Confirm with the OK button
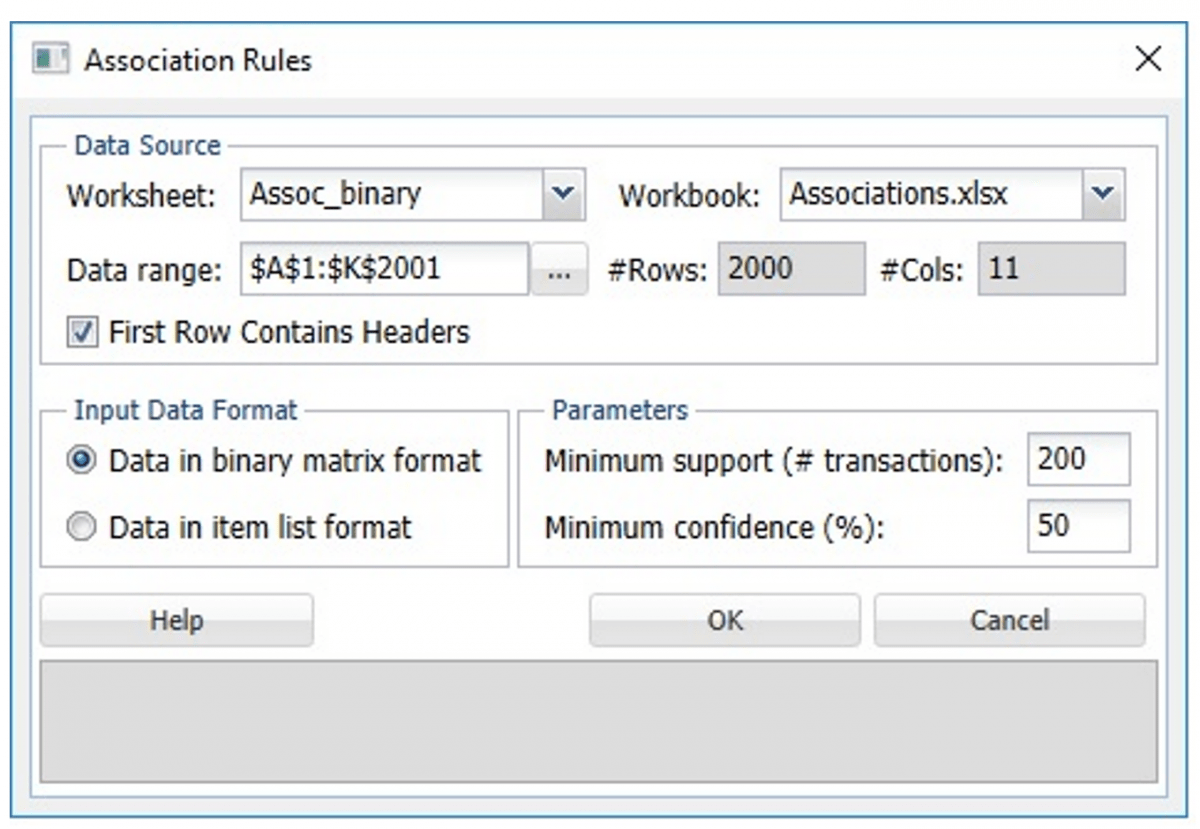Image resolution: width=1200 pixels, height=829 pixels. click(x=724, y=620)
